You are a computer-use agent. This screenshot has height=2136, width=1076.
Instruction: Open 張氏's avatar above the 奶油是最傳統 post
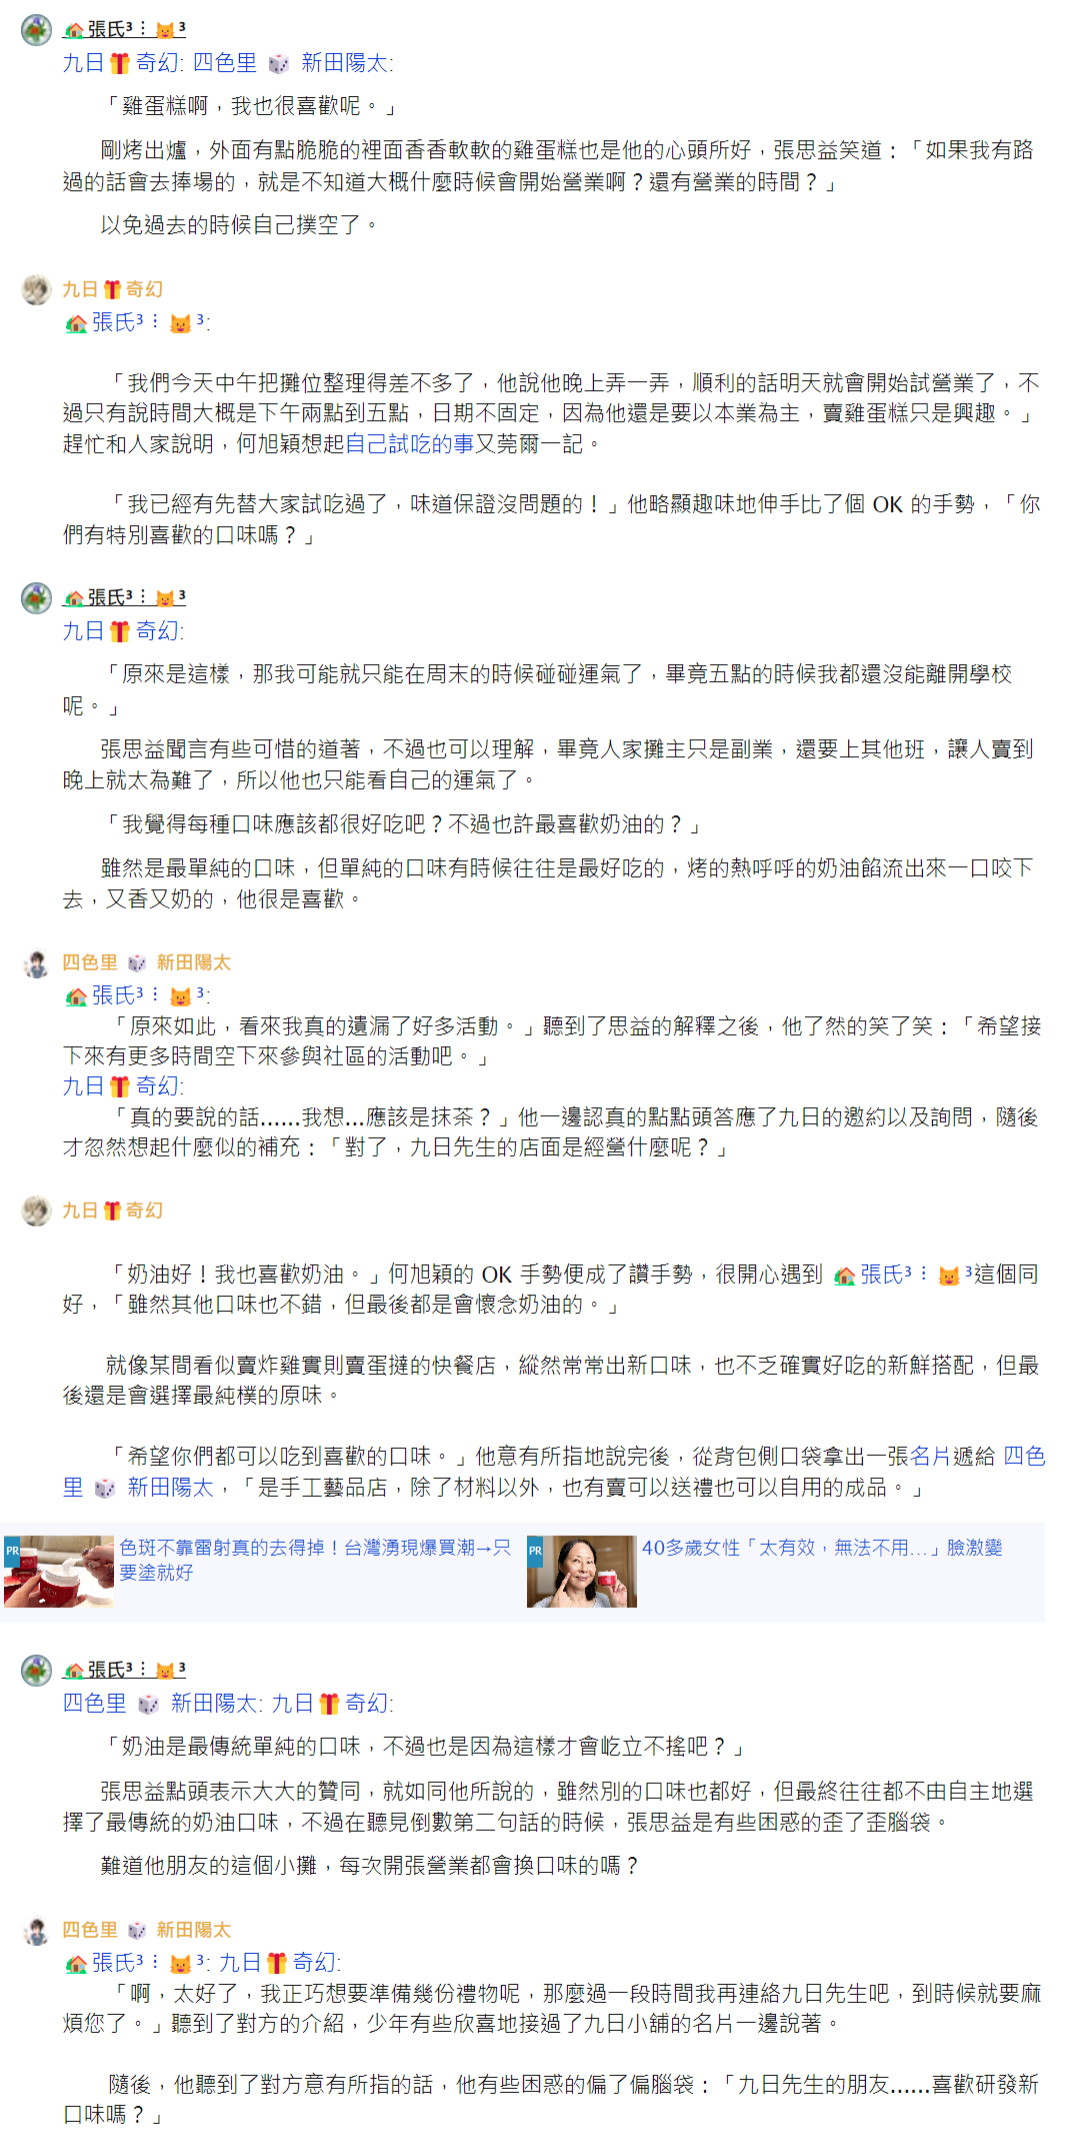point(37,1670)
